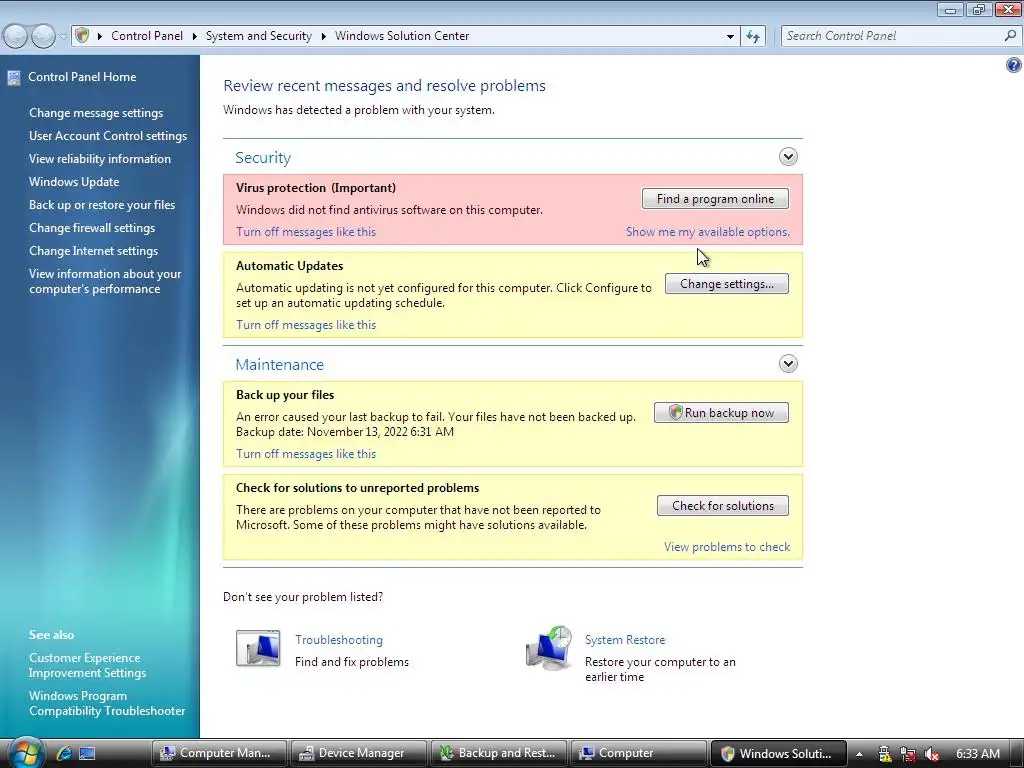
Task: Open Customer Experience Improvement Settings
Action: click(88, 665)
